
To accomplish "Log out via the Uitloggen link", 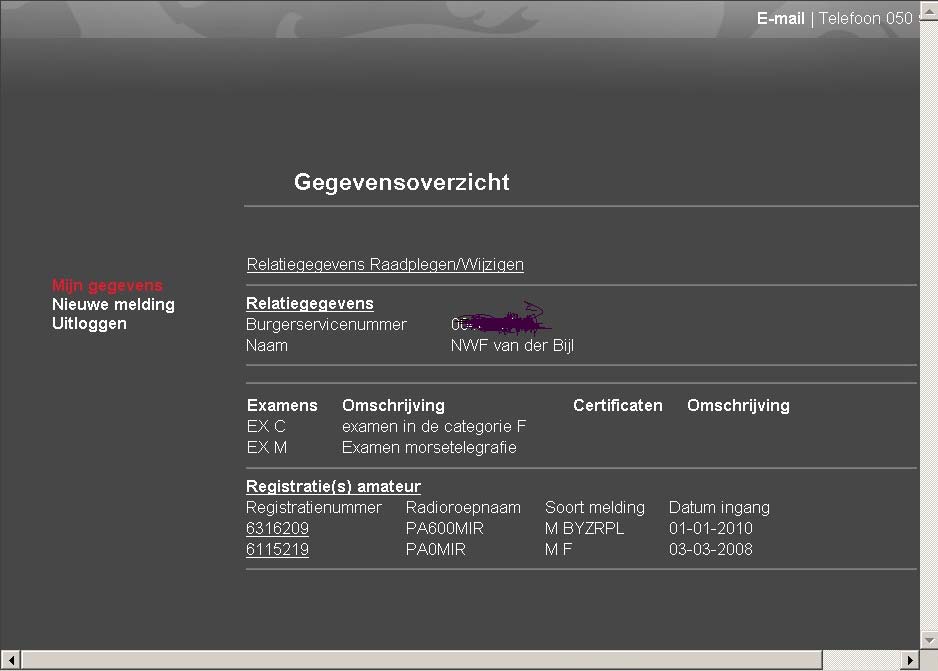I will 89,323.
